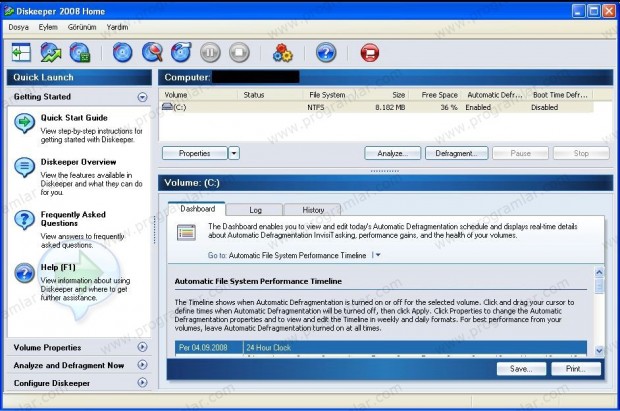Open the Go to section dropdown arrow
The image size is (620, 411).
point(378,255)
